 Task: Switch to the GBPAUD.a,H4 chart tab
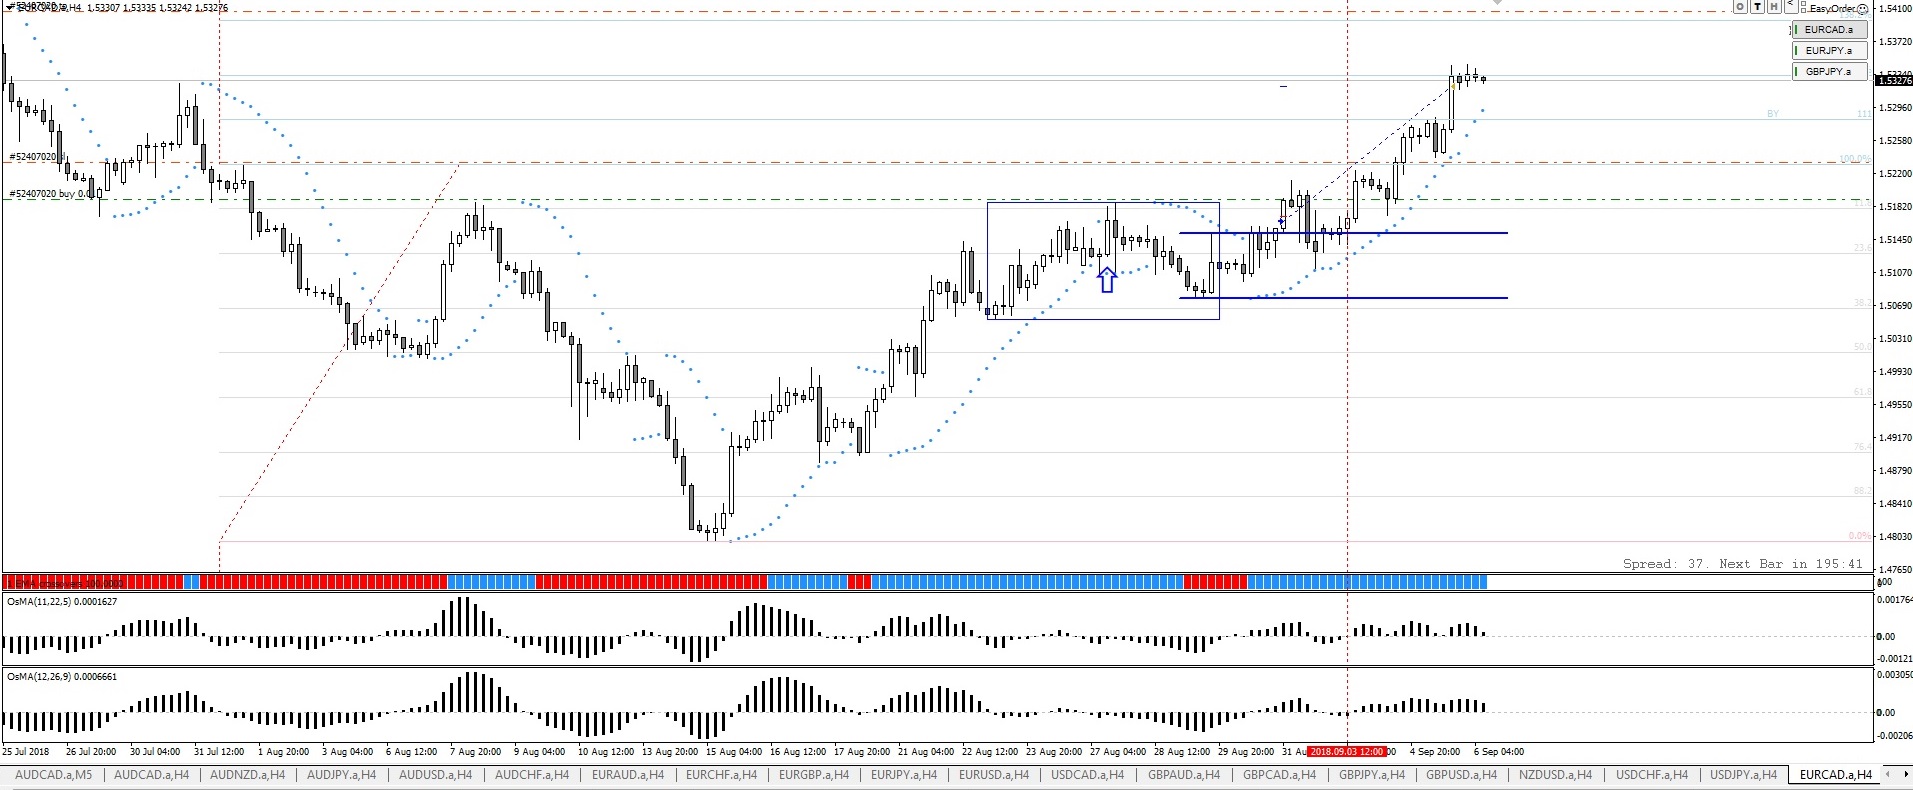coord(1184,775)
